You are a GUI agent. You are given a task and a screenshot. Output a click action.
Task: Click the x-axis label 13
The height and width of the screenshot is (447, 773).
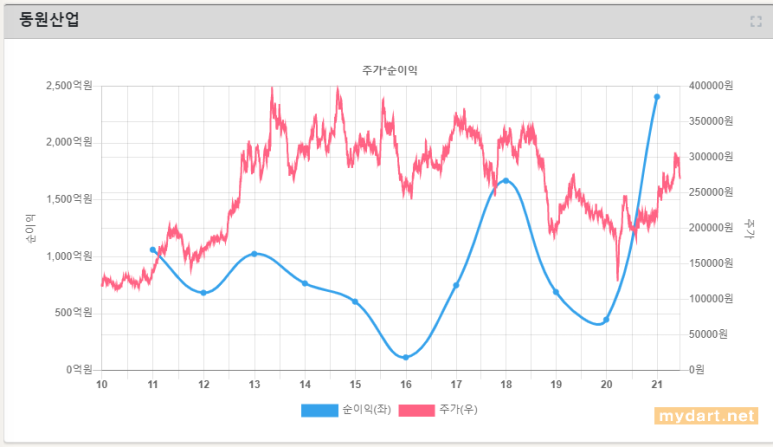point(254,384)
